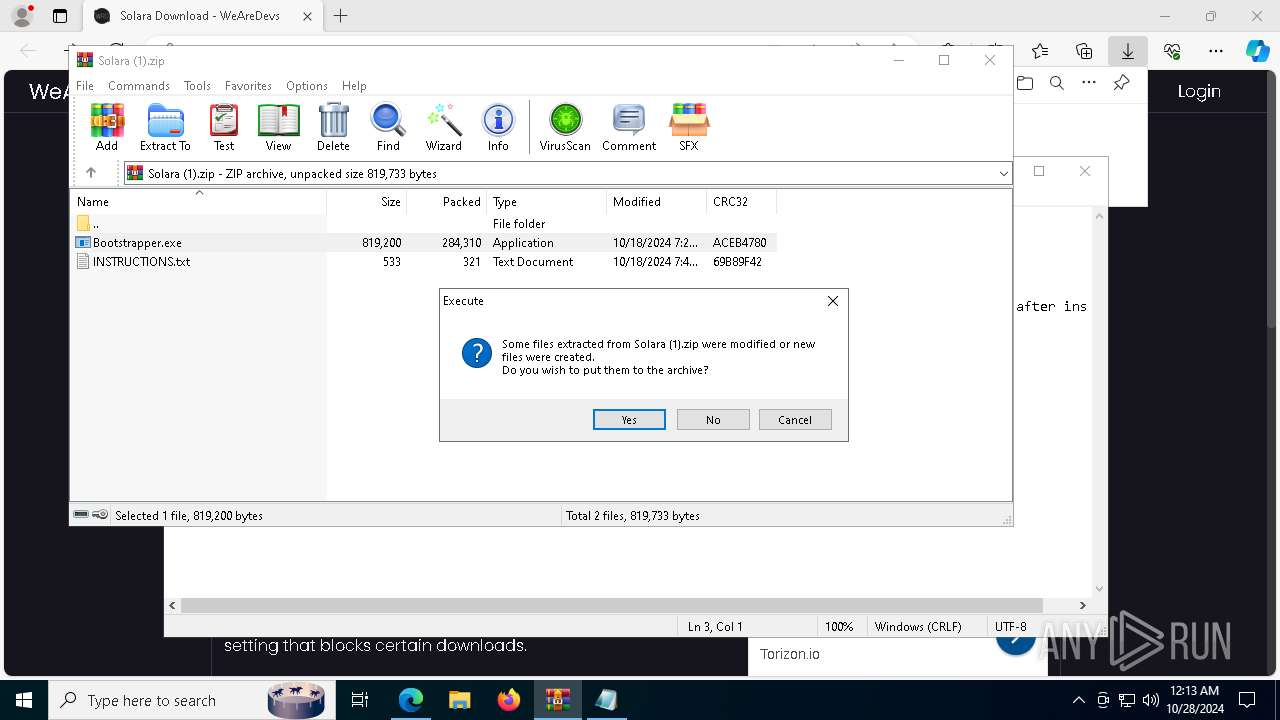Click the Login link on WeAreDevs
The height and width of the screenshot is (720, 1280).
(x=1199, y=91)
